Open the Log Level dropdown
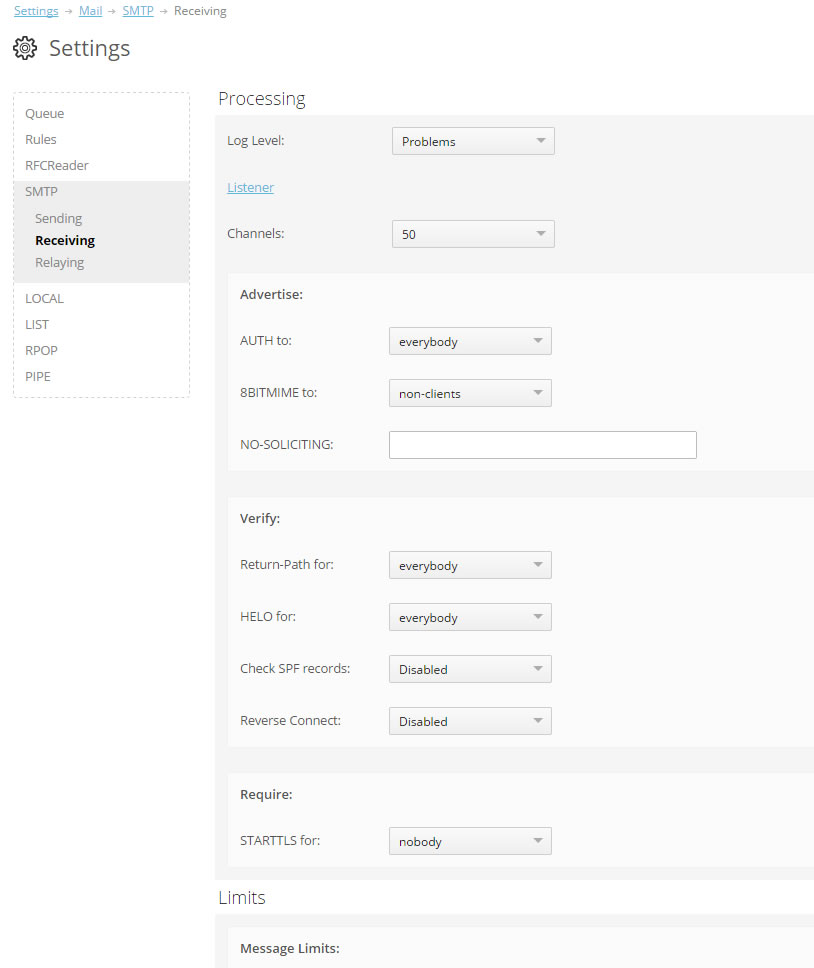Image resolution: width=814 pixels, height=968 pixels. (x=473, y=141)
